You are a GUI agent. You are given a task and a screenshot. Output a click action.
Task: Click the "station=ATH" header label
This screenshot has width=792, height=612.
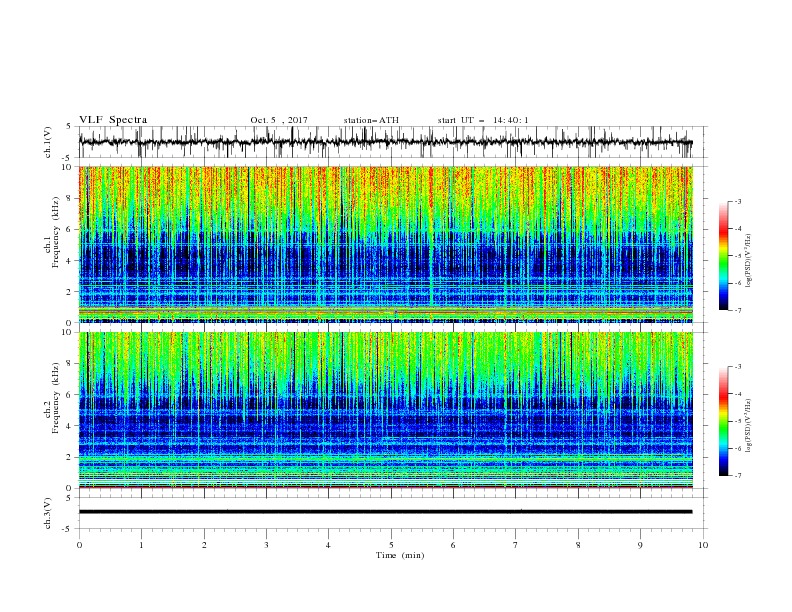371,120
